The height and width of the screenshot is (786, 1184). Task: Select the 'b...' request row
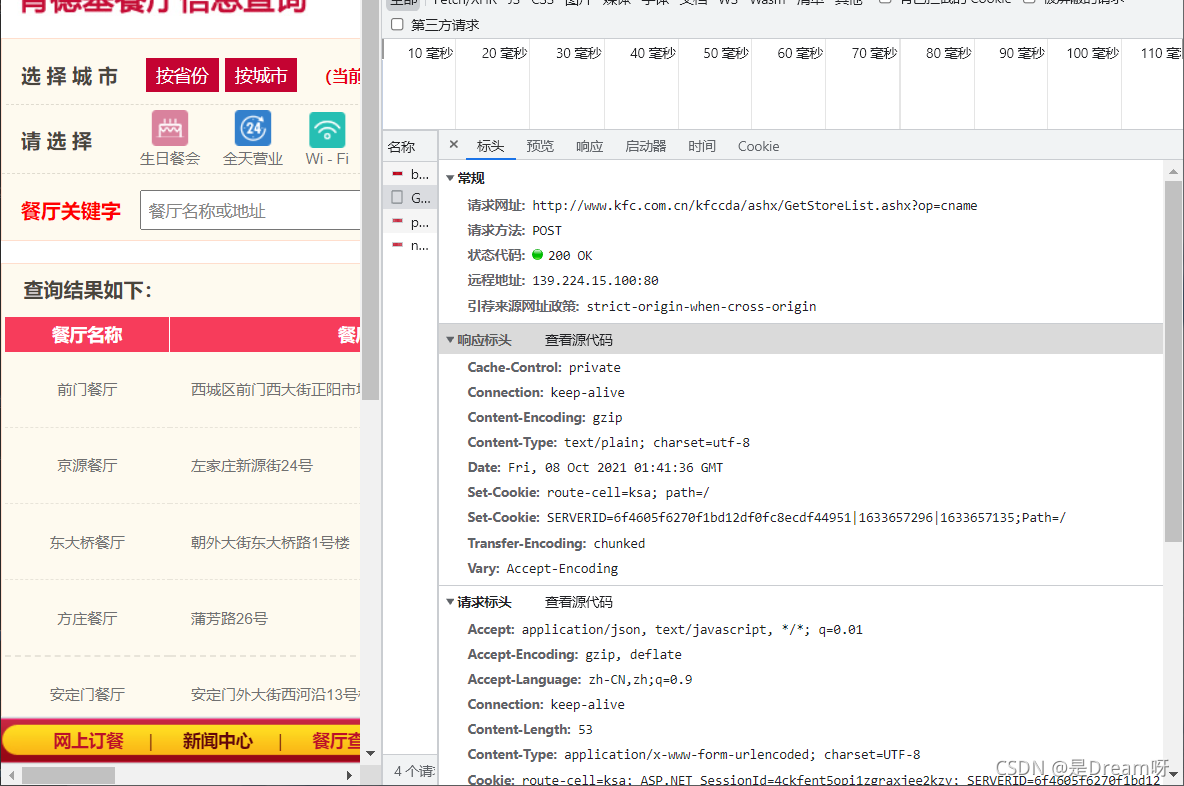pyautogui.click(x=411, y=174)
